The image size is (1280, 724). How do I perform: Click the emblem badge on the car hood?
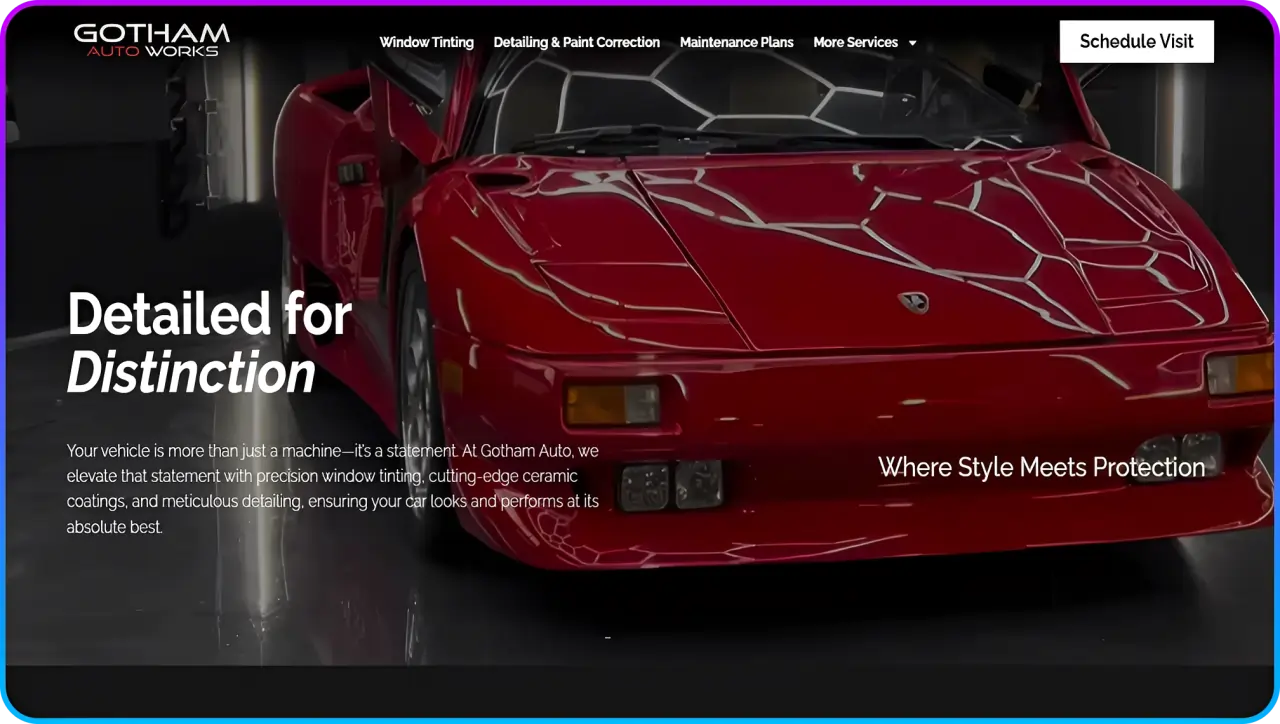tap(912, 302)
